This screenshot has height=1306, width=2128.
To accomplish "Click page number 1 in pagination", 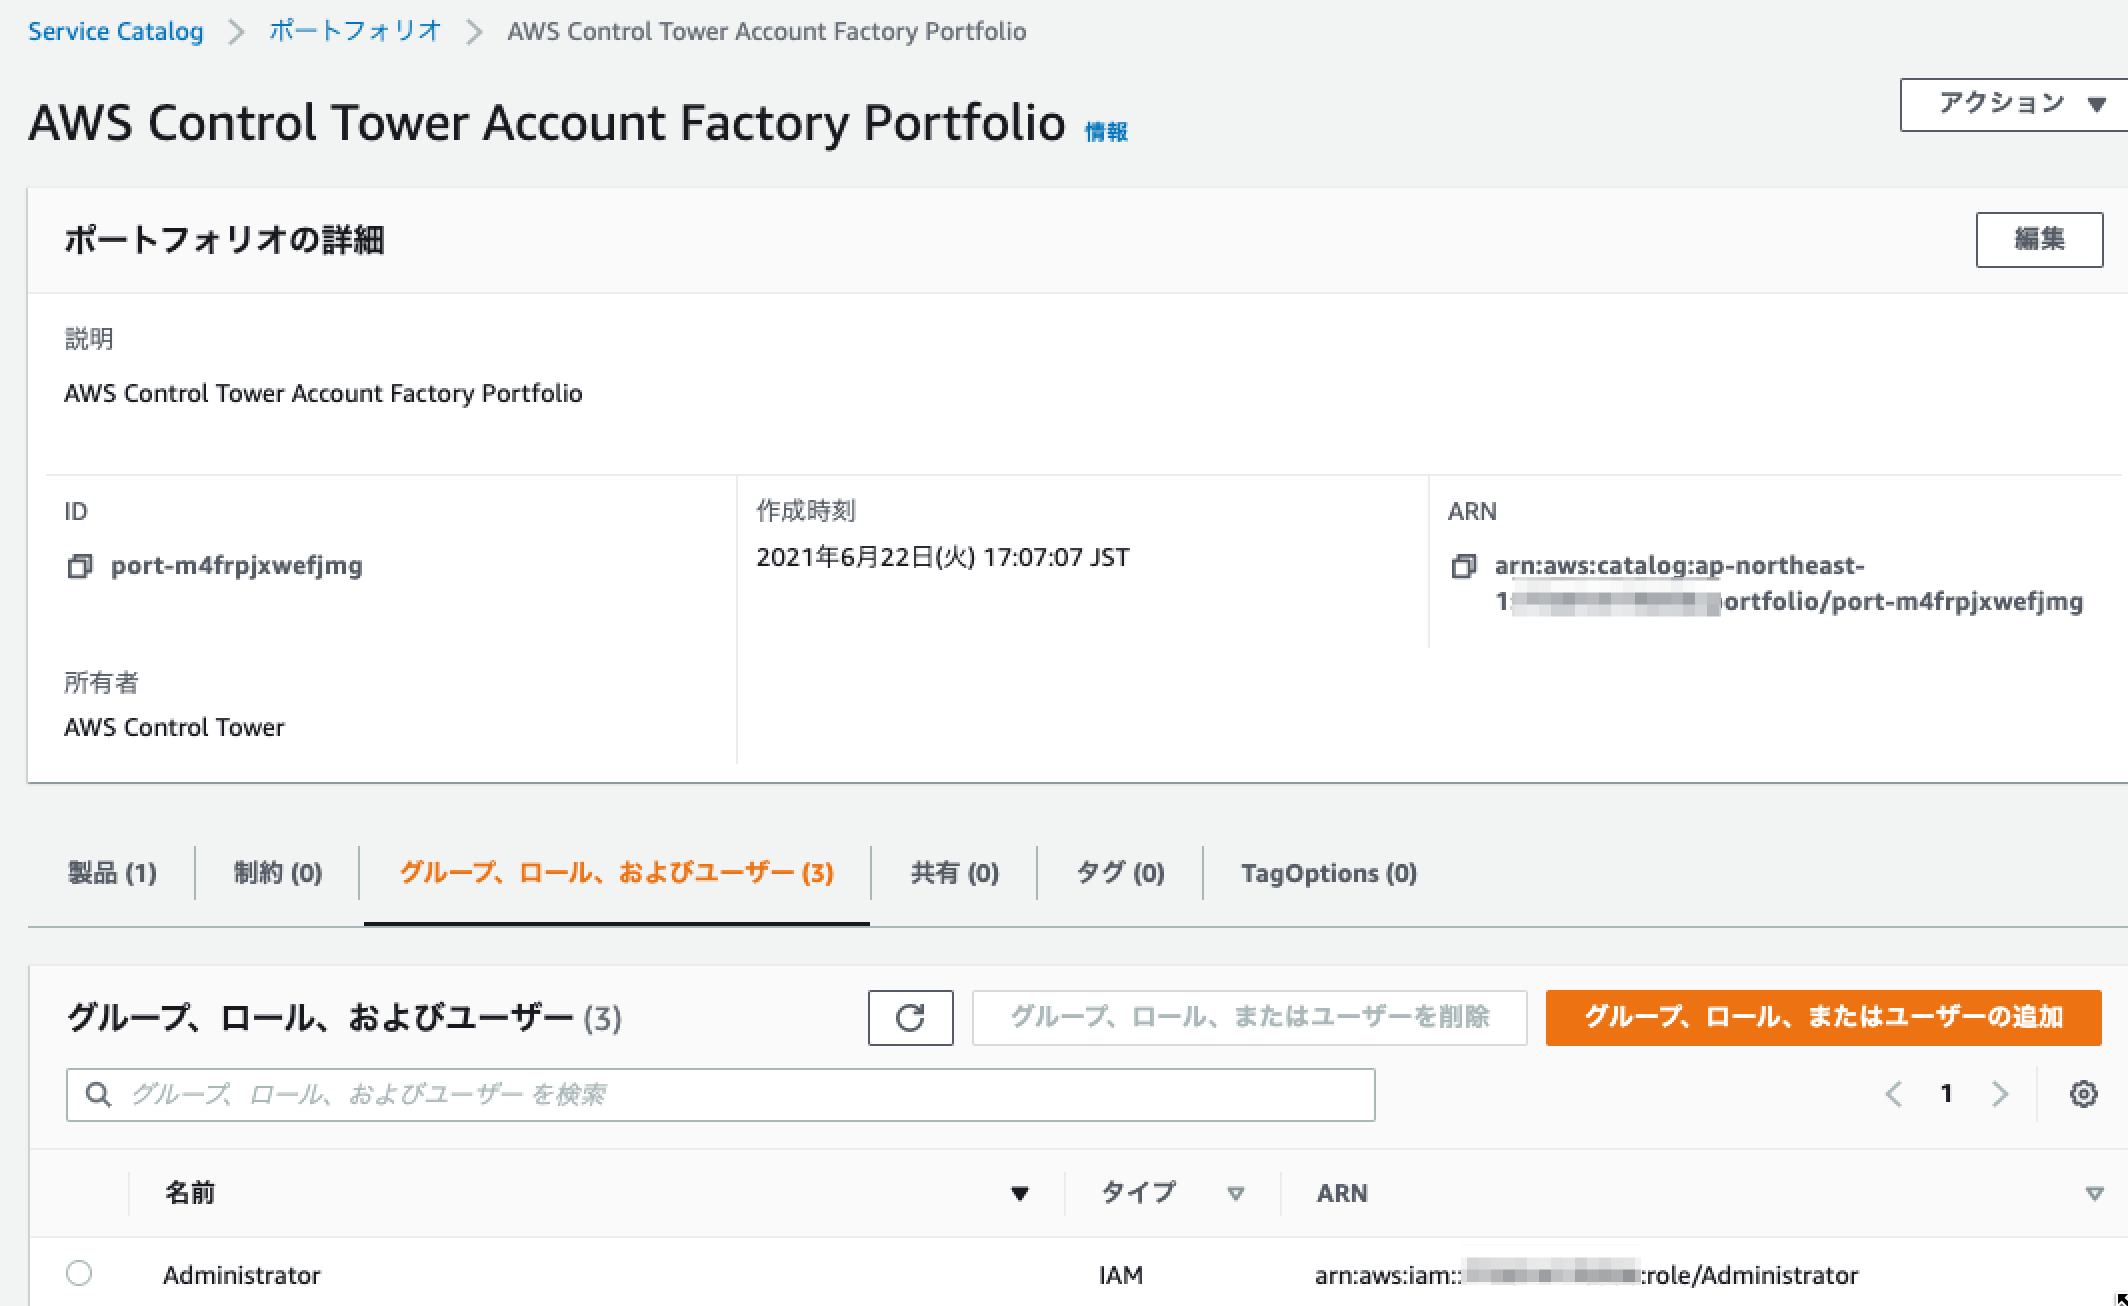I will [1946, 1094].
